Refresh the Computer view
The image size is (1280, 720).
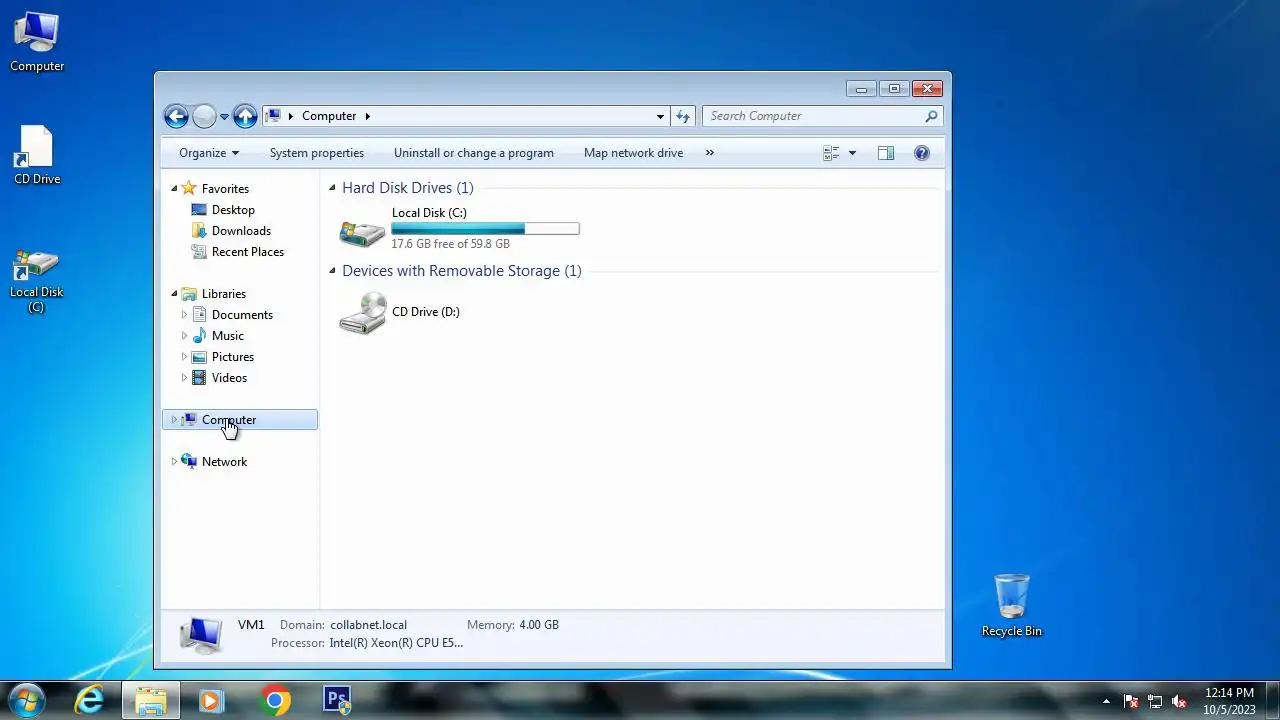click(683, 116)
